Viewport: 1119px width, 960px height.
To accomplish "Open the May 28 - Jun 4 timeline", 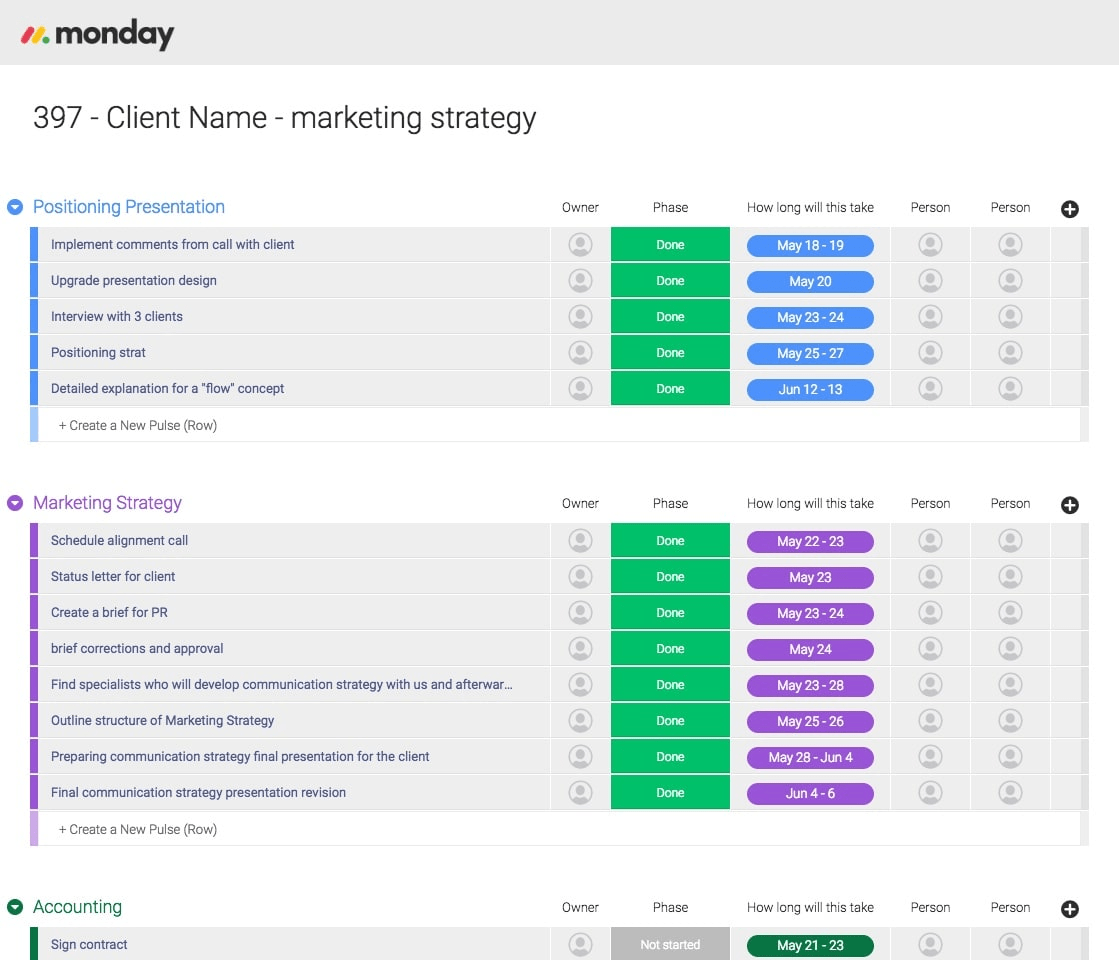I will [810, 757].
